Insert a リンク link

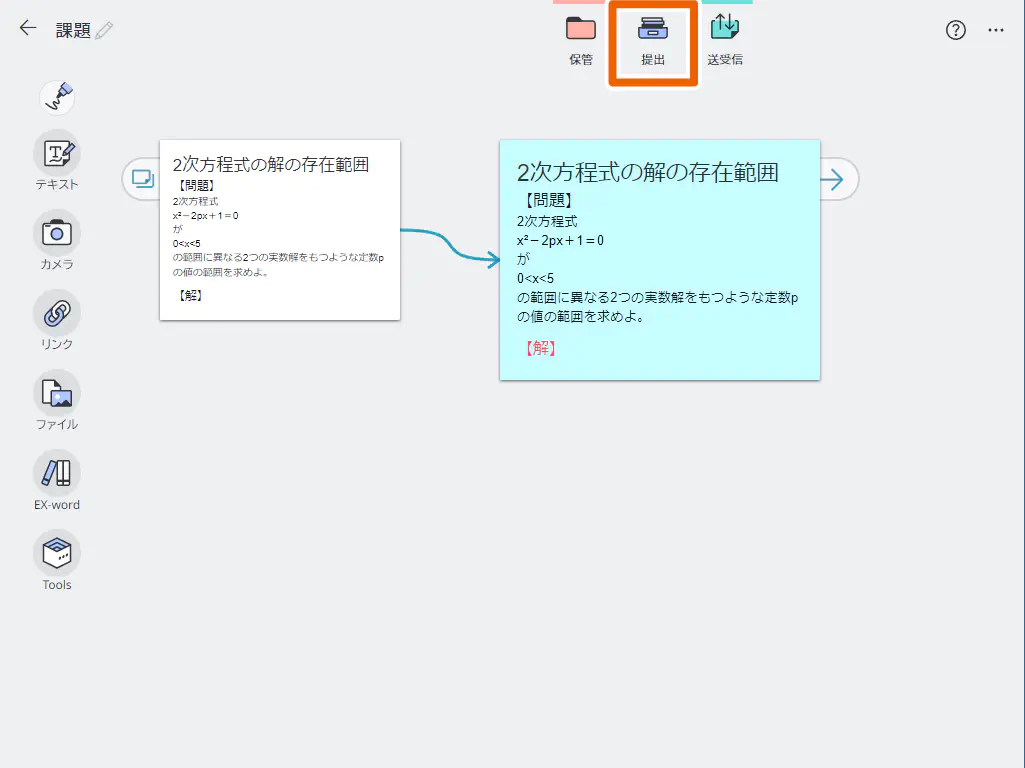pos(57,313)
